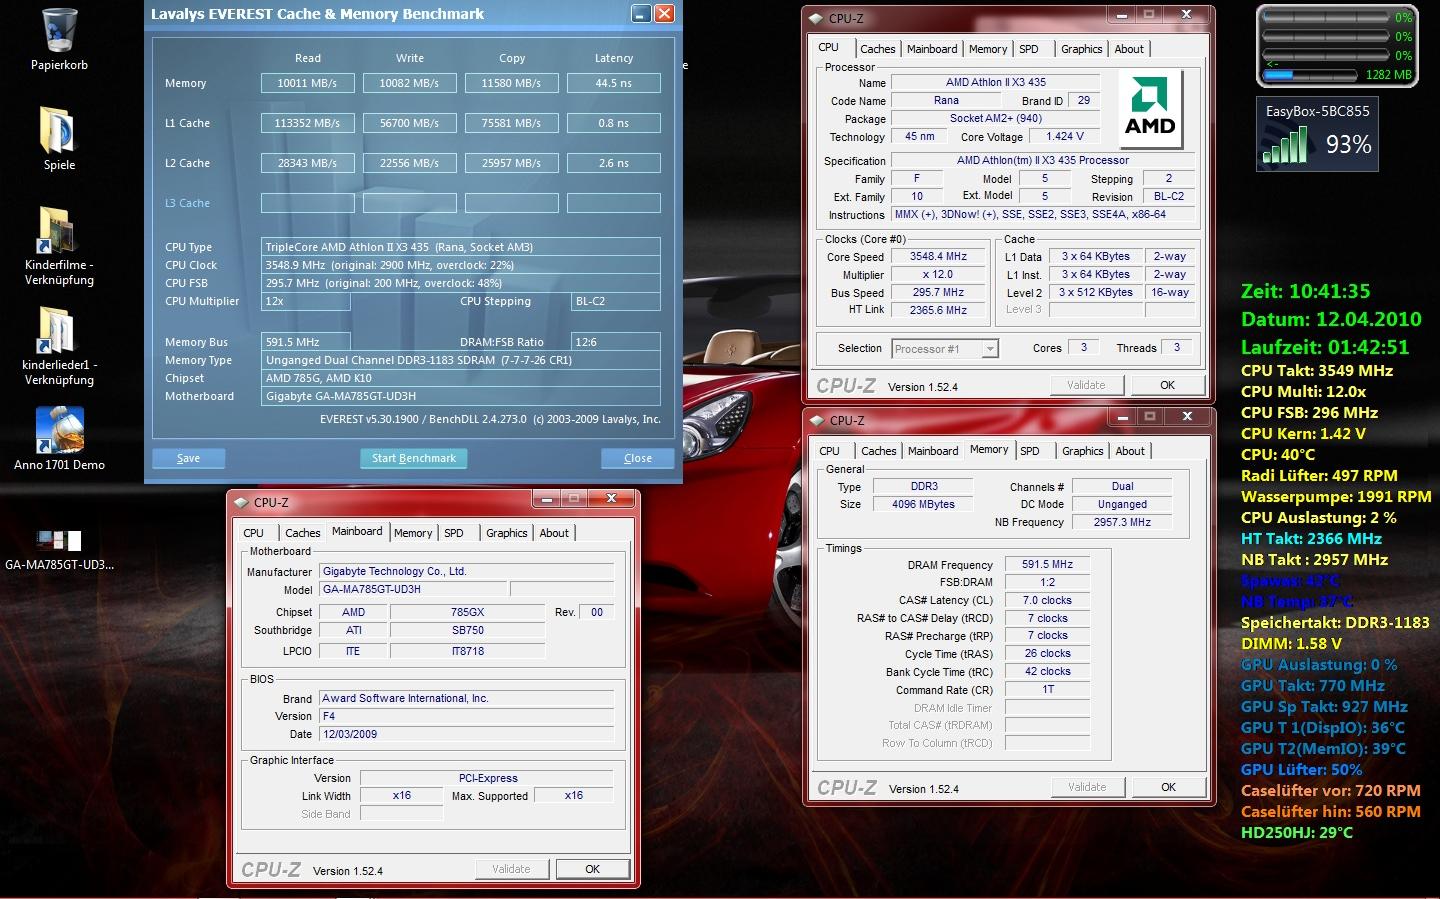Select the kinderlieder1 shortcut icon
Image resolution: width=1440 pixels, height=899 pixels.
click(58, 330)
